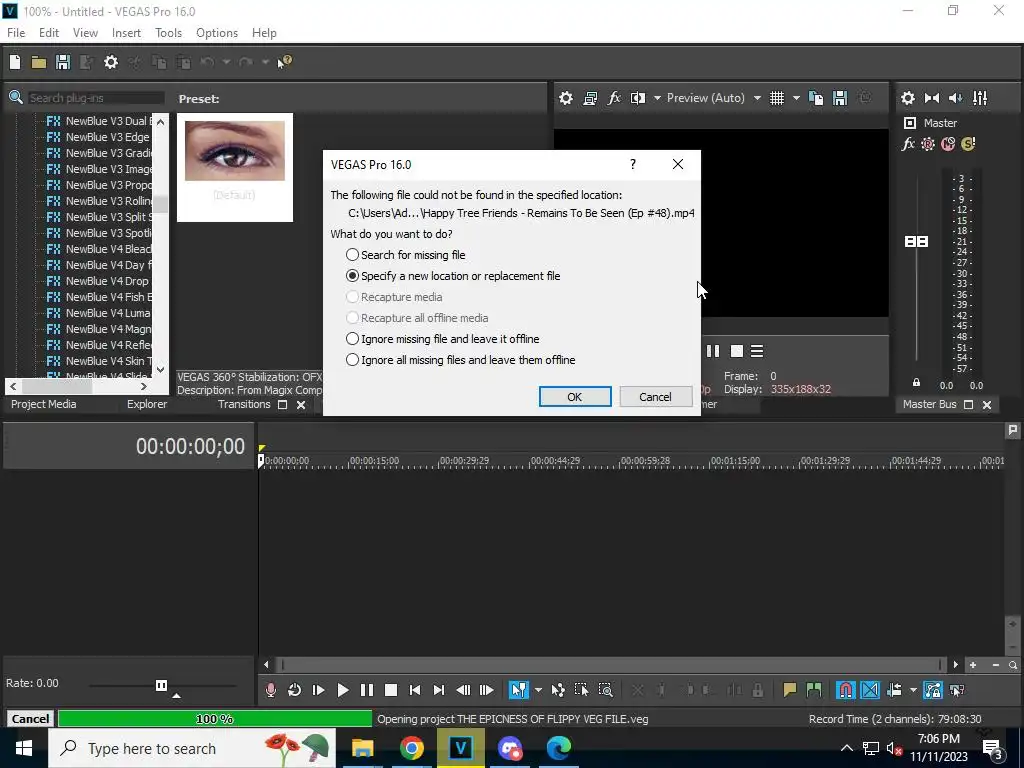Viewport: 1024px width, 768px height.
Task: Click the Save icon in main toolbar
Action: coord(63,62)
